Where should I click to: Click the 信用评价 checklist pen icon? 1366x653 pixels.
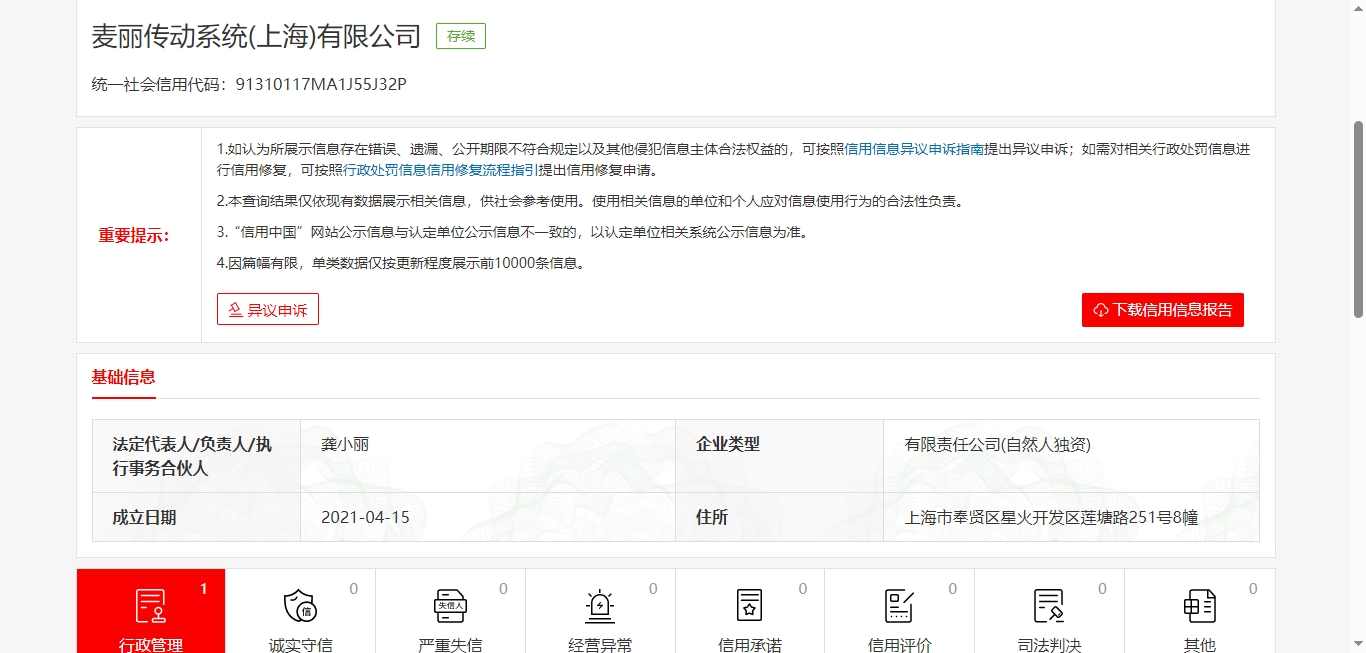click(899, 606)
